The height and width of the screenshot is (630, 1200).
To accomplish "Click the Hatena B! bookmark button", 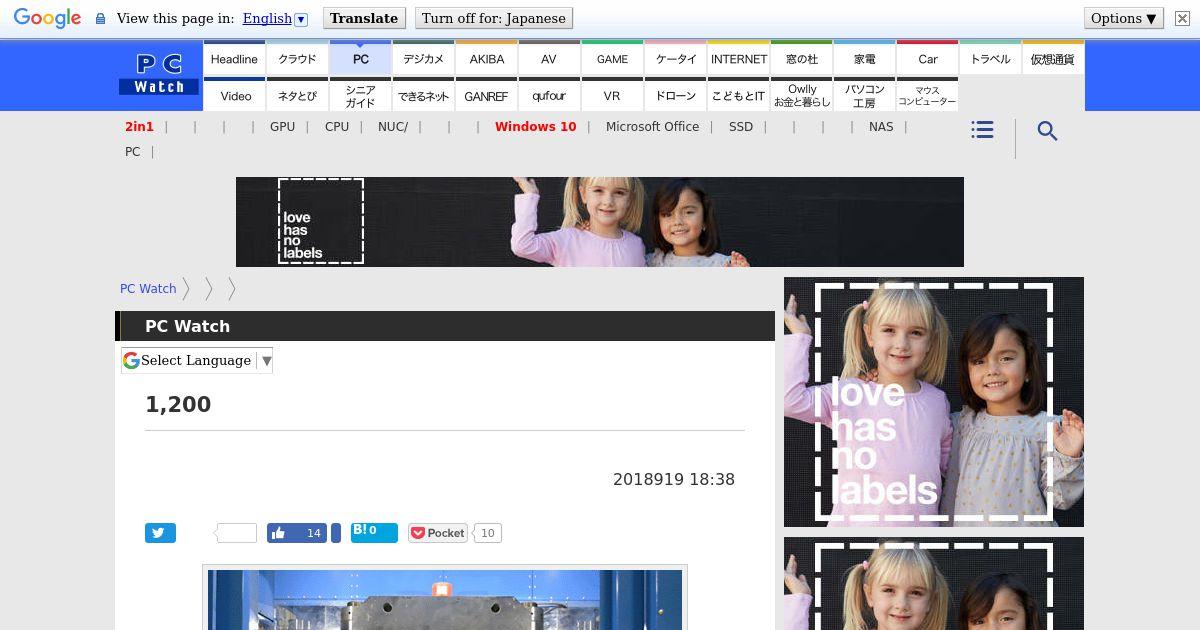I will [x=374, y=533].
